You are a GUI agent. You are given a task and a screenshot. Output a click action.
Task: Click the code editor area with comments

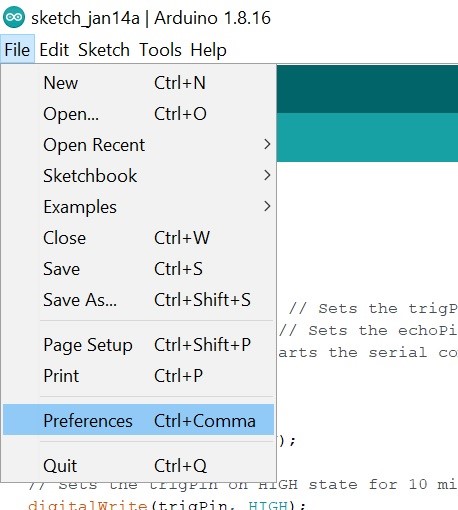tap(367, 333)
